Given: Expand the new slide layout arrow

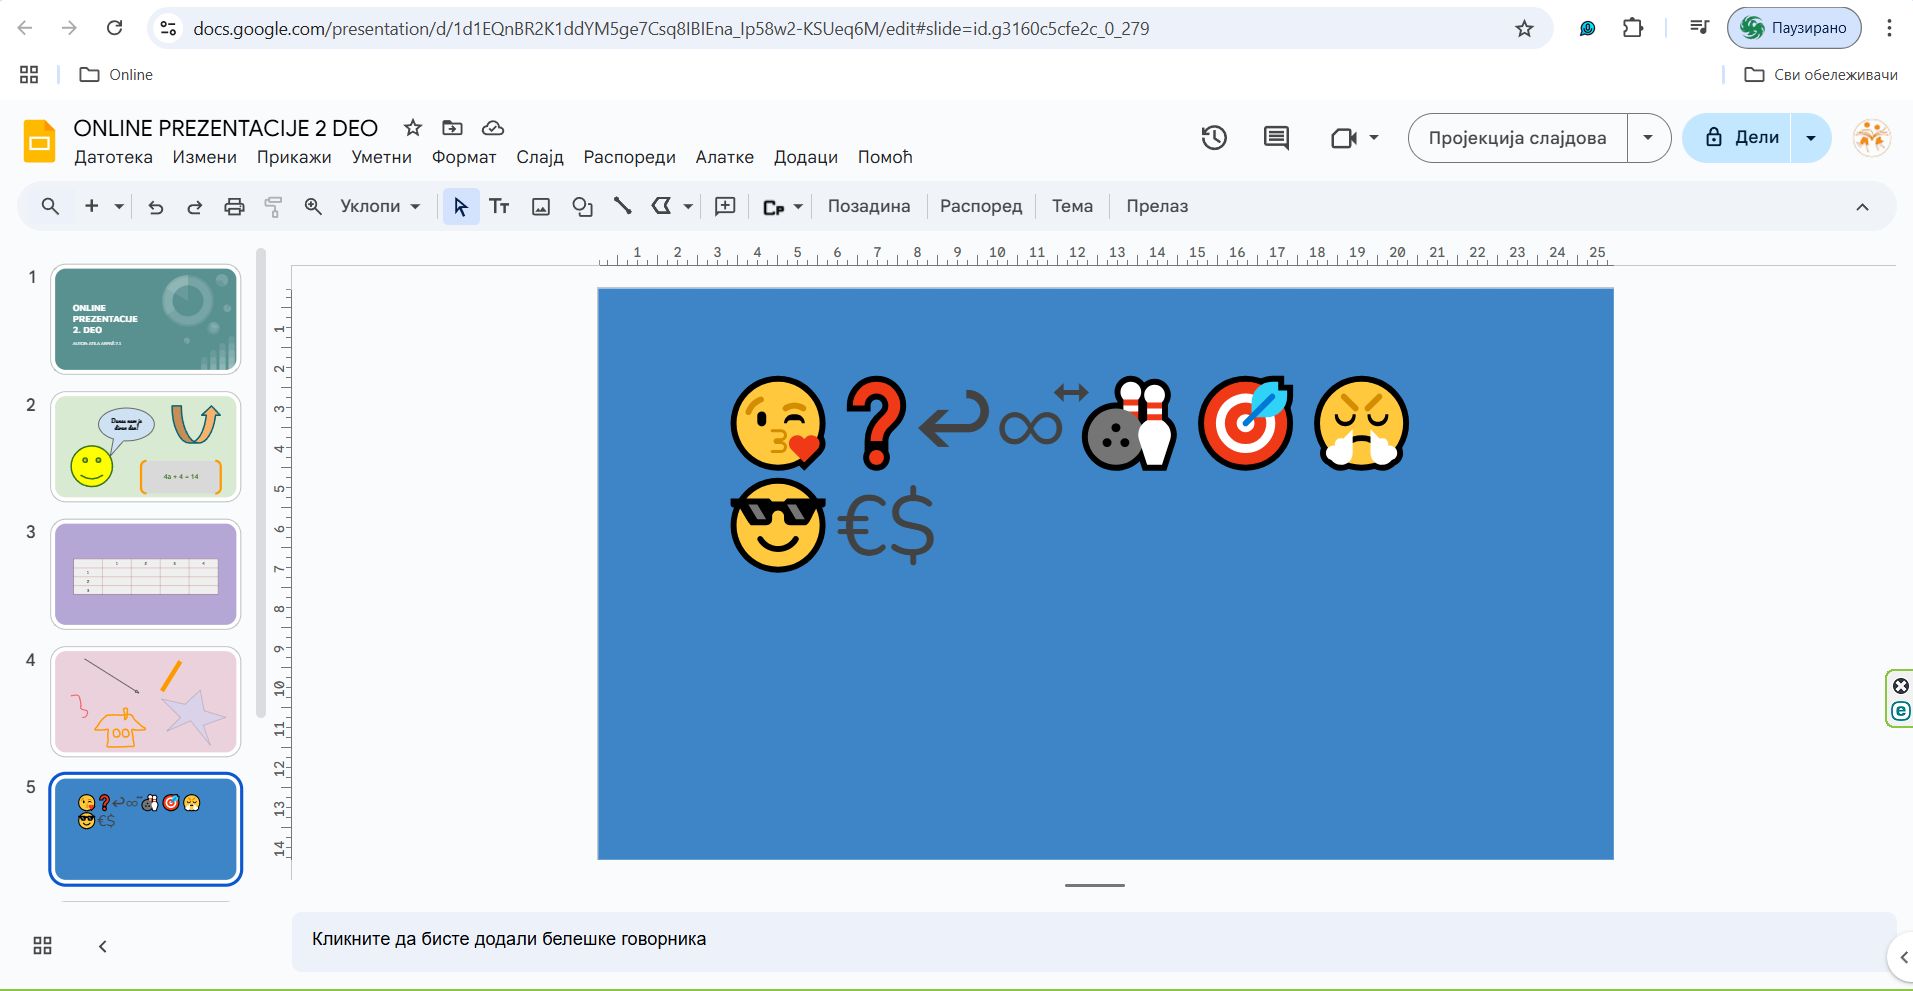Looking at the screenshot, I should 119,207.
